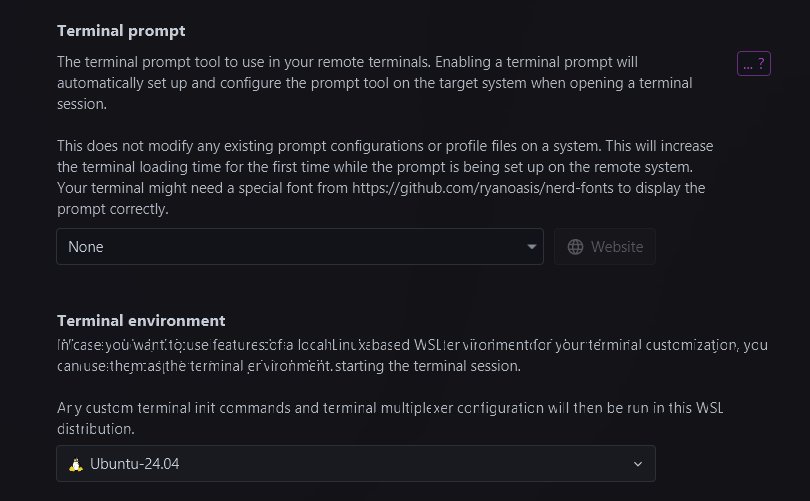Click the Terminal prompt heading
Screen dimensions: 810x501
coord(121,31)
